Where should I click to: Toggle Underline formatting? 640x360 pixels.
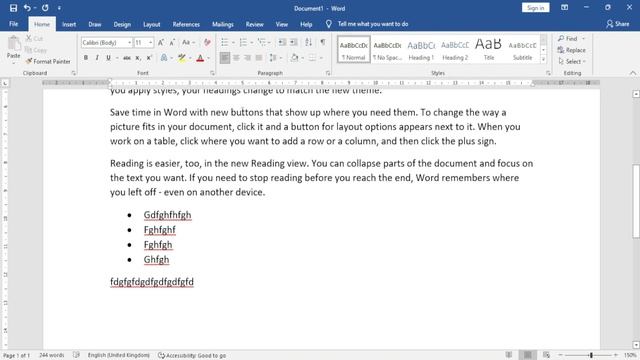pyautogui.click(x=108, y=58)
